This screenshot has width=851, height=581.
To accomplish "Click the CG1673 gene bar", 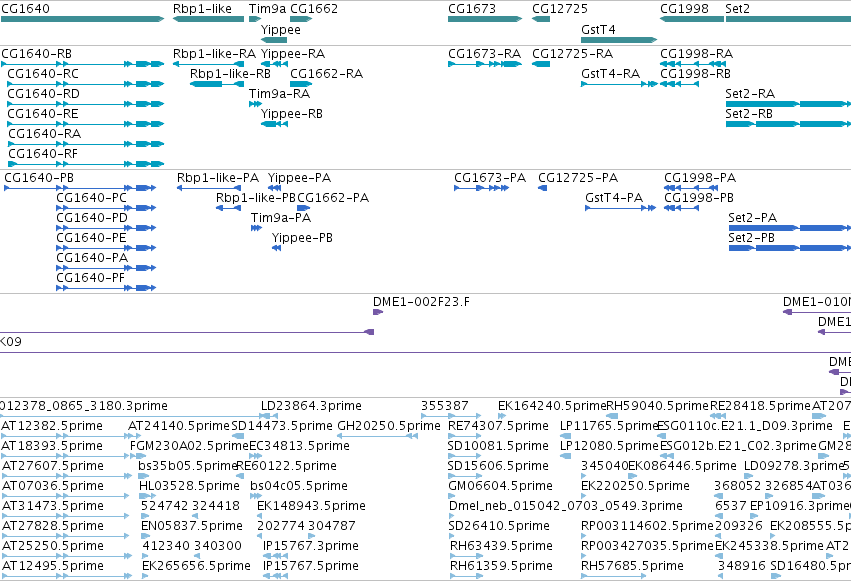I will click(x=485, y=19).
